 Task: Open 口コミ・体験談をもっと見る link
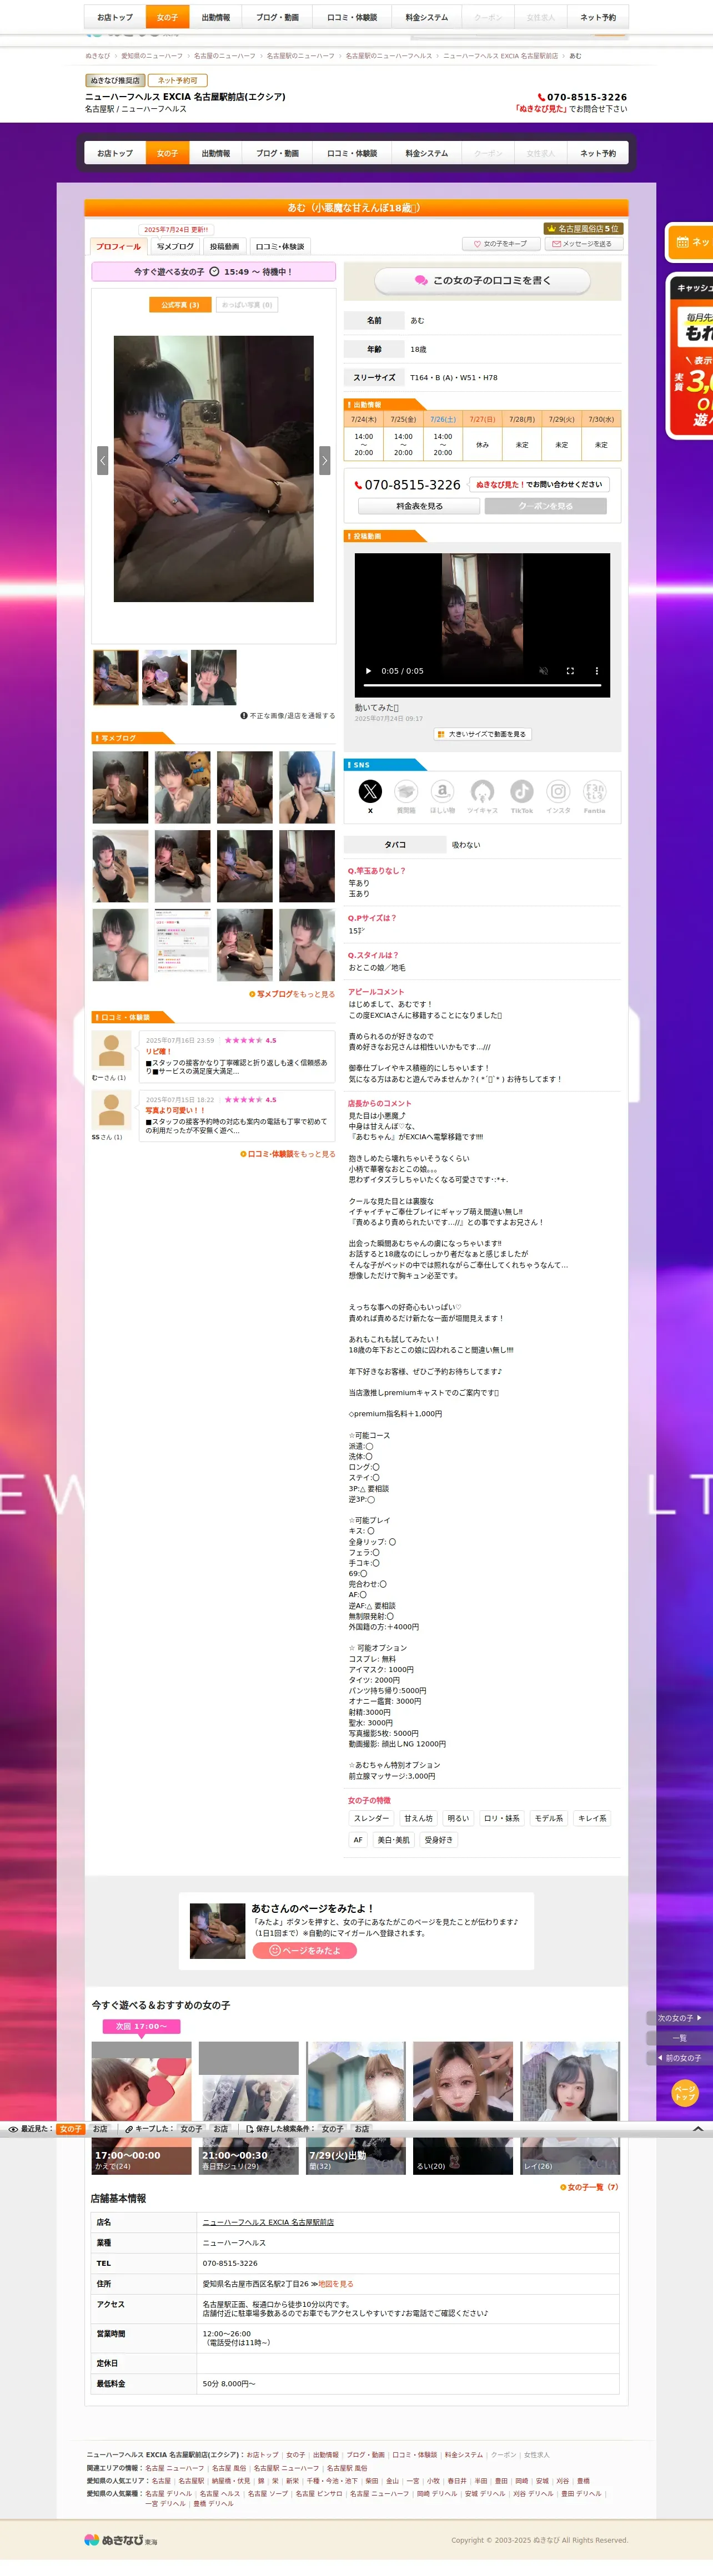tap(287, 1154)
